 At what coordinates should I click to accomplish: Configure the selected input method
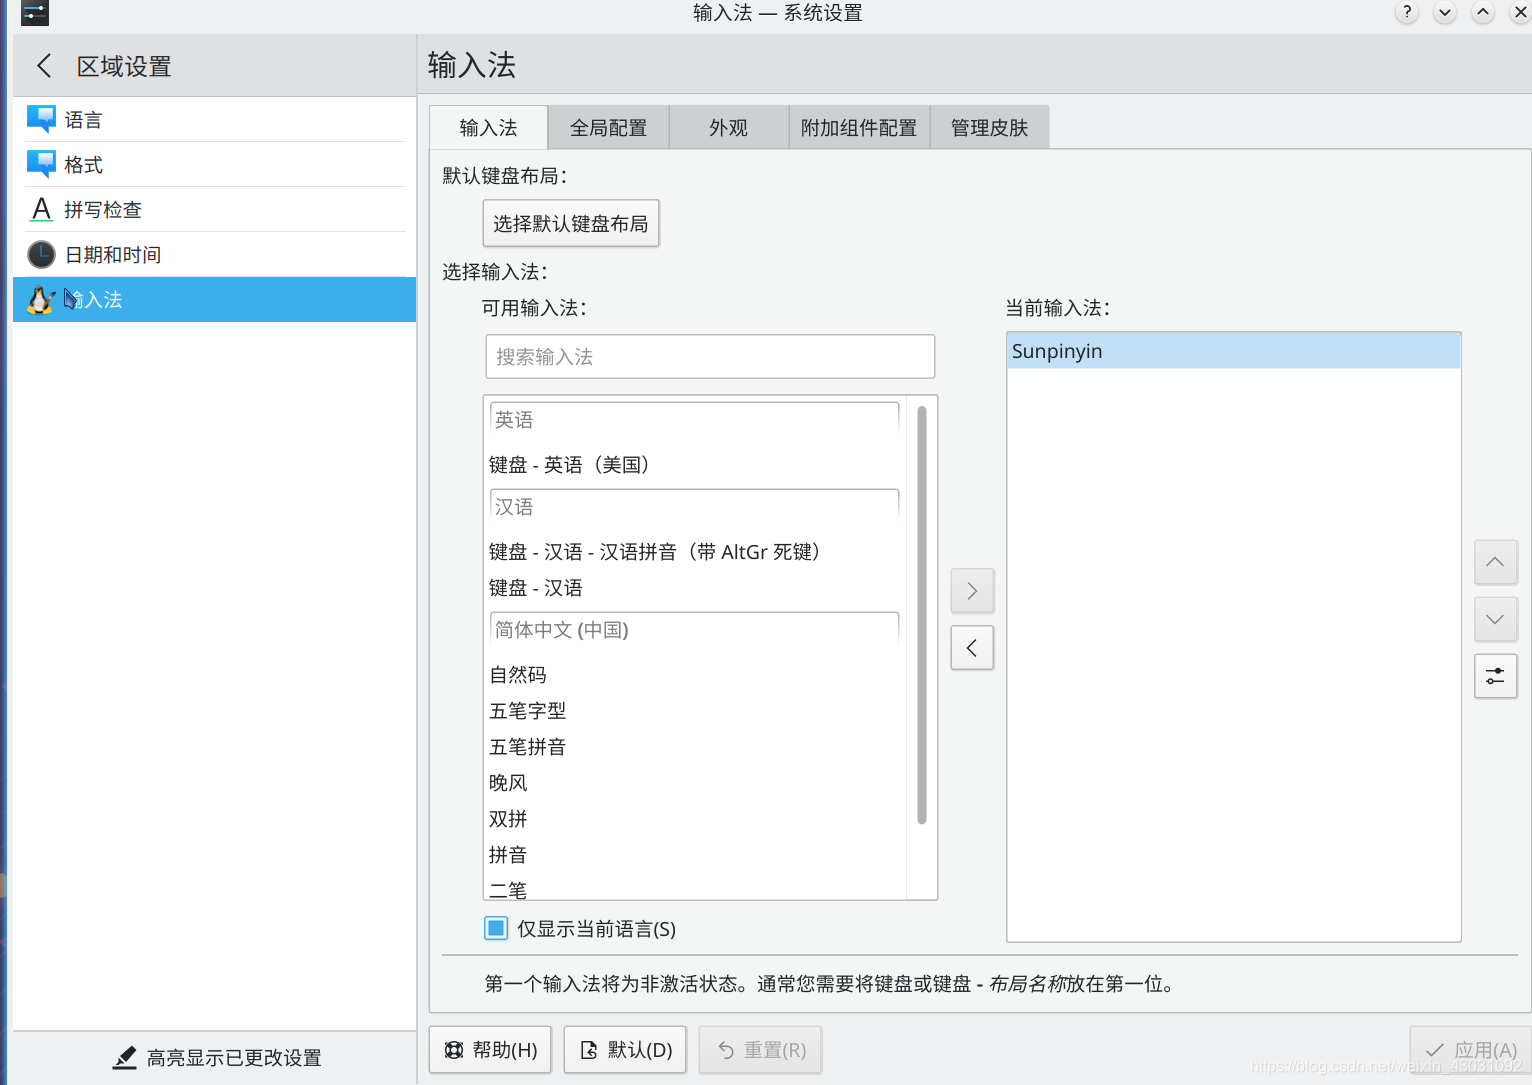1495,676
